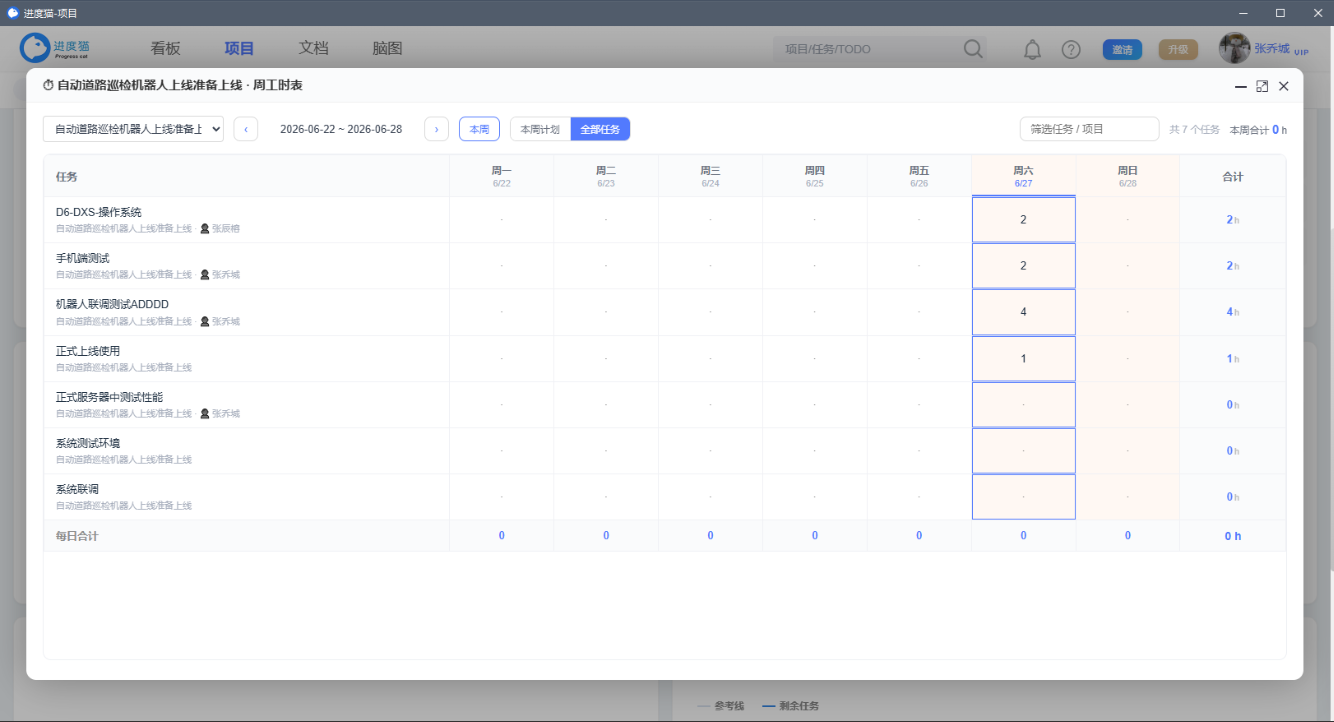The width and height of the screenshot is (1334, 722).
Task: Select the 手机端测试 task name
Action: pos(83,258)
